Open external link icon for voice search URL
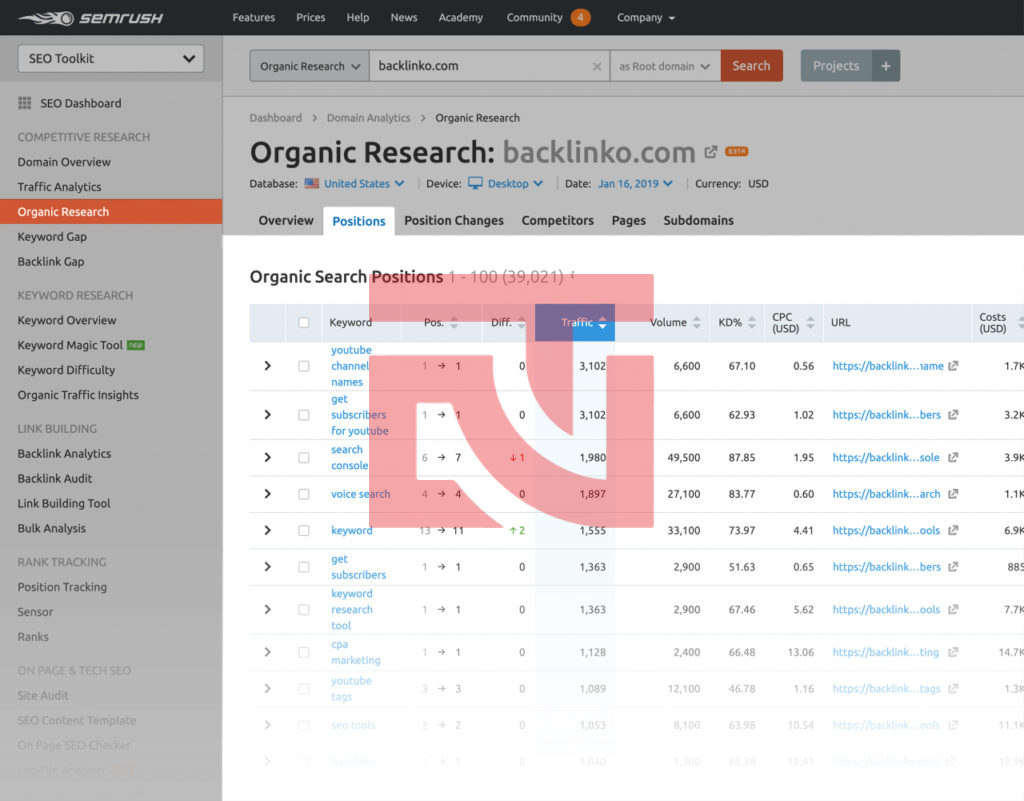This screenshot has height=801, width=1024. (x=953, y=494)
